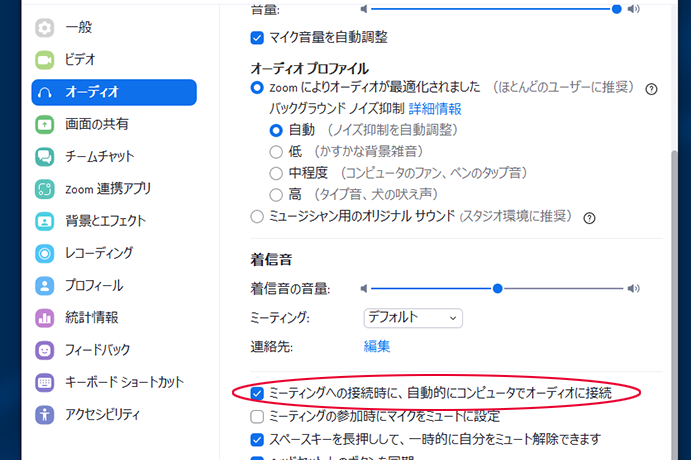Click the オーディオ プロファイル heading
The height and width of the screenshot is (460, 691).
click(x=309, y=68)
